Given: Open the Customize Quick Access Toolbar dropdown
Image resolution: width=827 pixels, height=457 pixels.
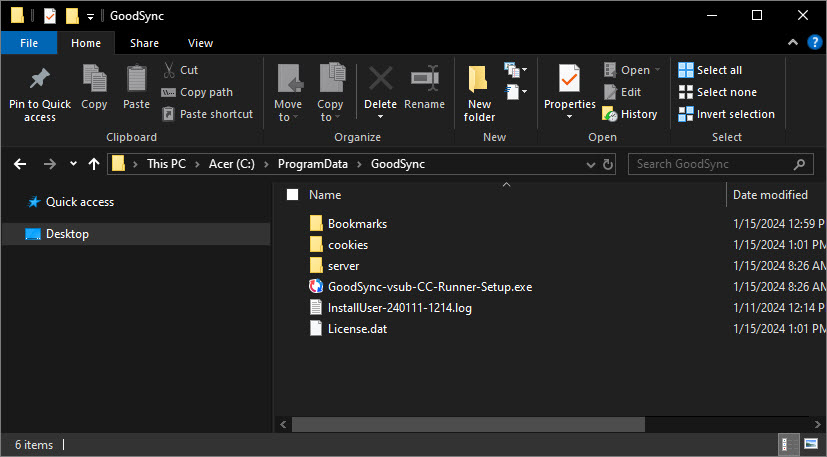Looking at the screenshot, I should point(90,17).
